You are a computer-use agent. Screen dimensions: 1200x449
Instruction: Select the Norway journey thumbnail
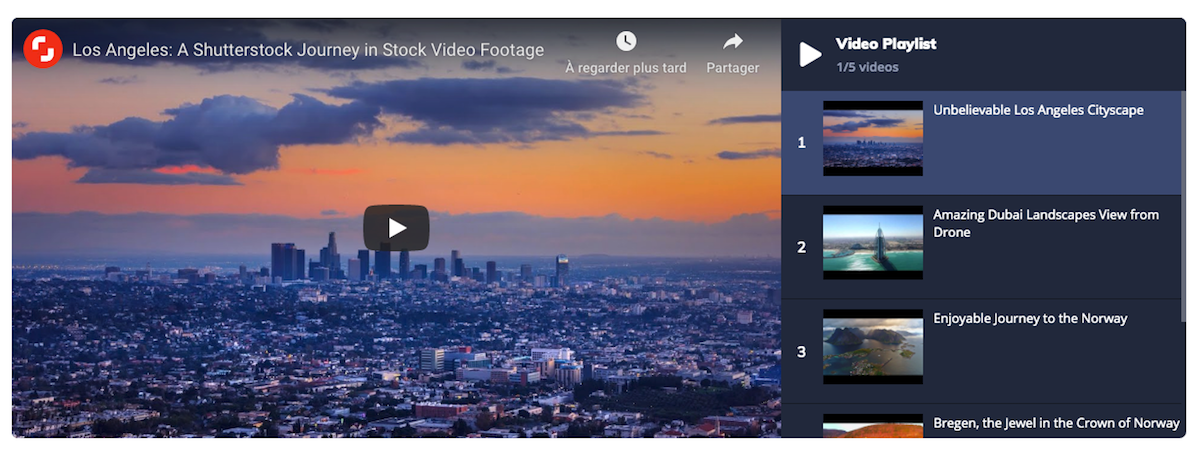pos(873,347)
